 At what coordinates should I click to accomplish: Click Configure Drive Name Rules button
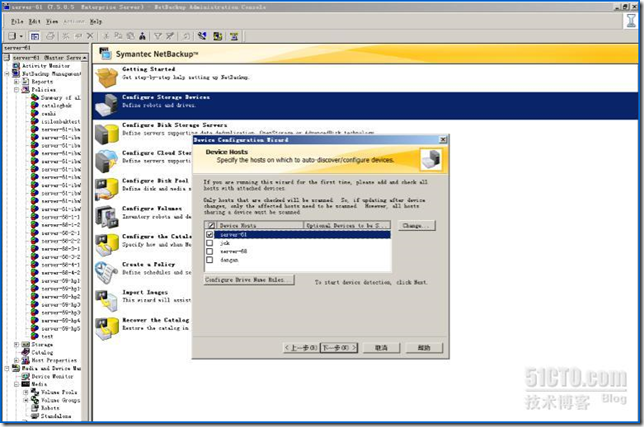[x=248, y=280]
